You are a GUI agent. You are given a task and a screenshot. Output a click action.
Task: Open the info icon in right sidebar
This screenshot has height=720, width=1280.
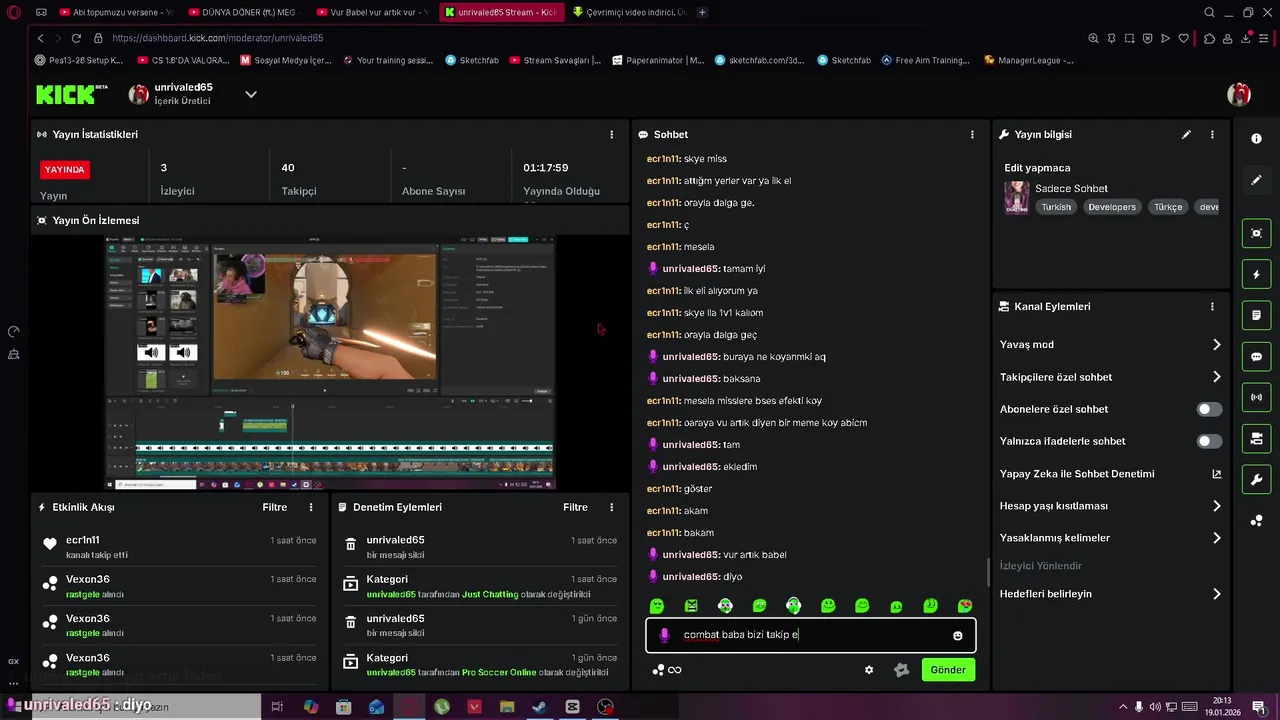(1257, 139)
